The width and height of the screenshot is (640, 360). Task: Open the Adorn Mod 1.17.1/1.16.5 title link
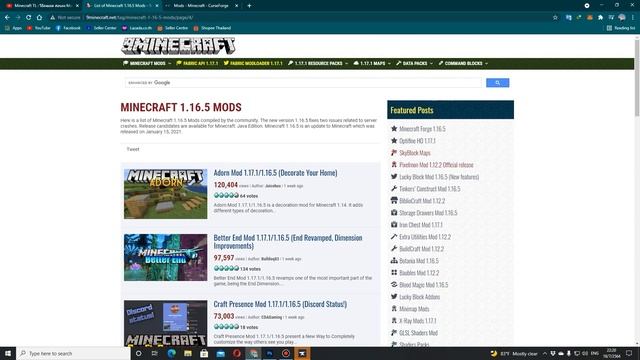coord(276,173)
